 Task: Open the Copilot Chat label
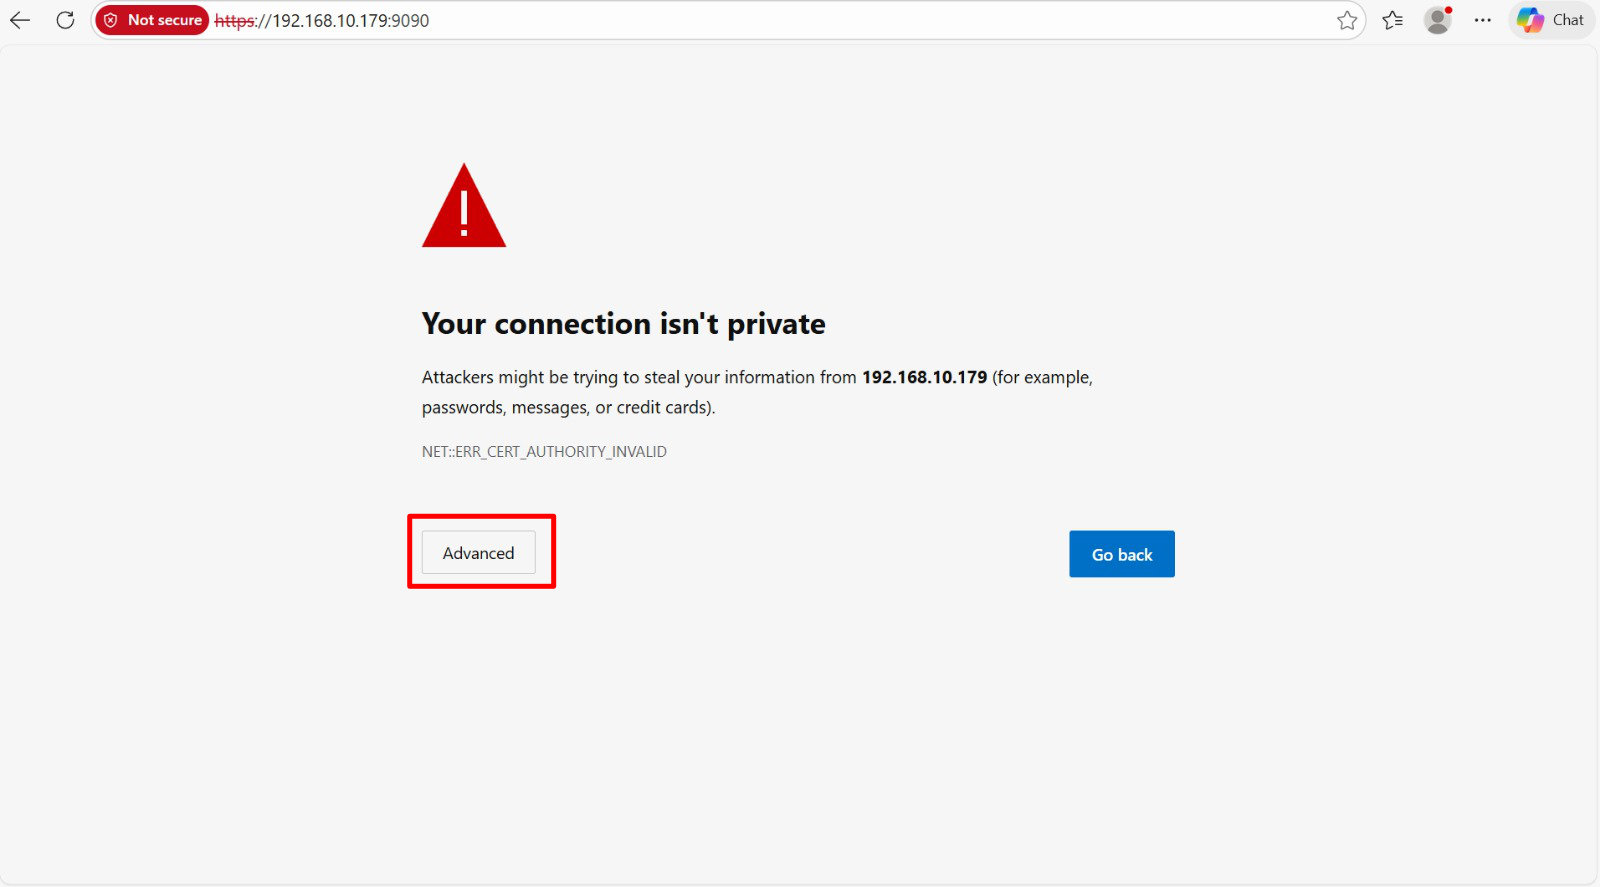coord(1568,20)
